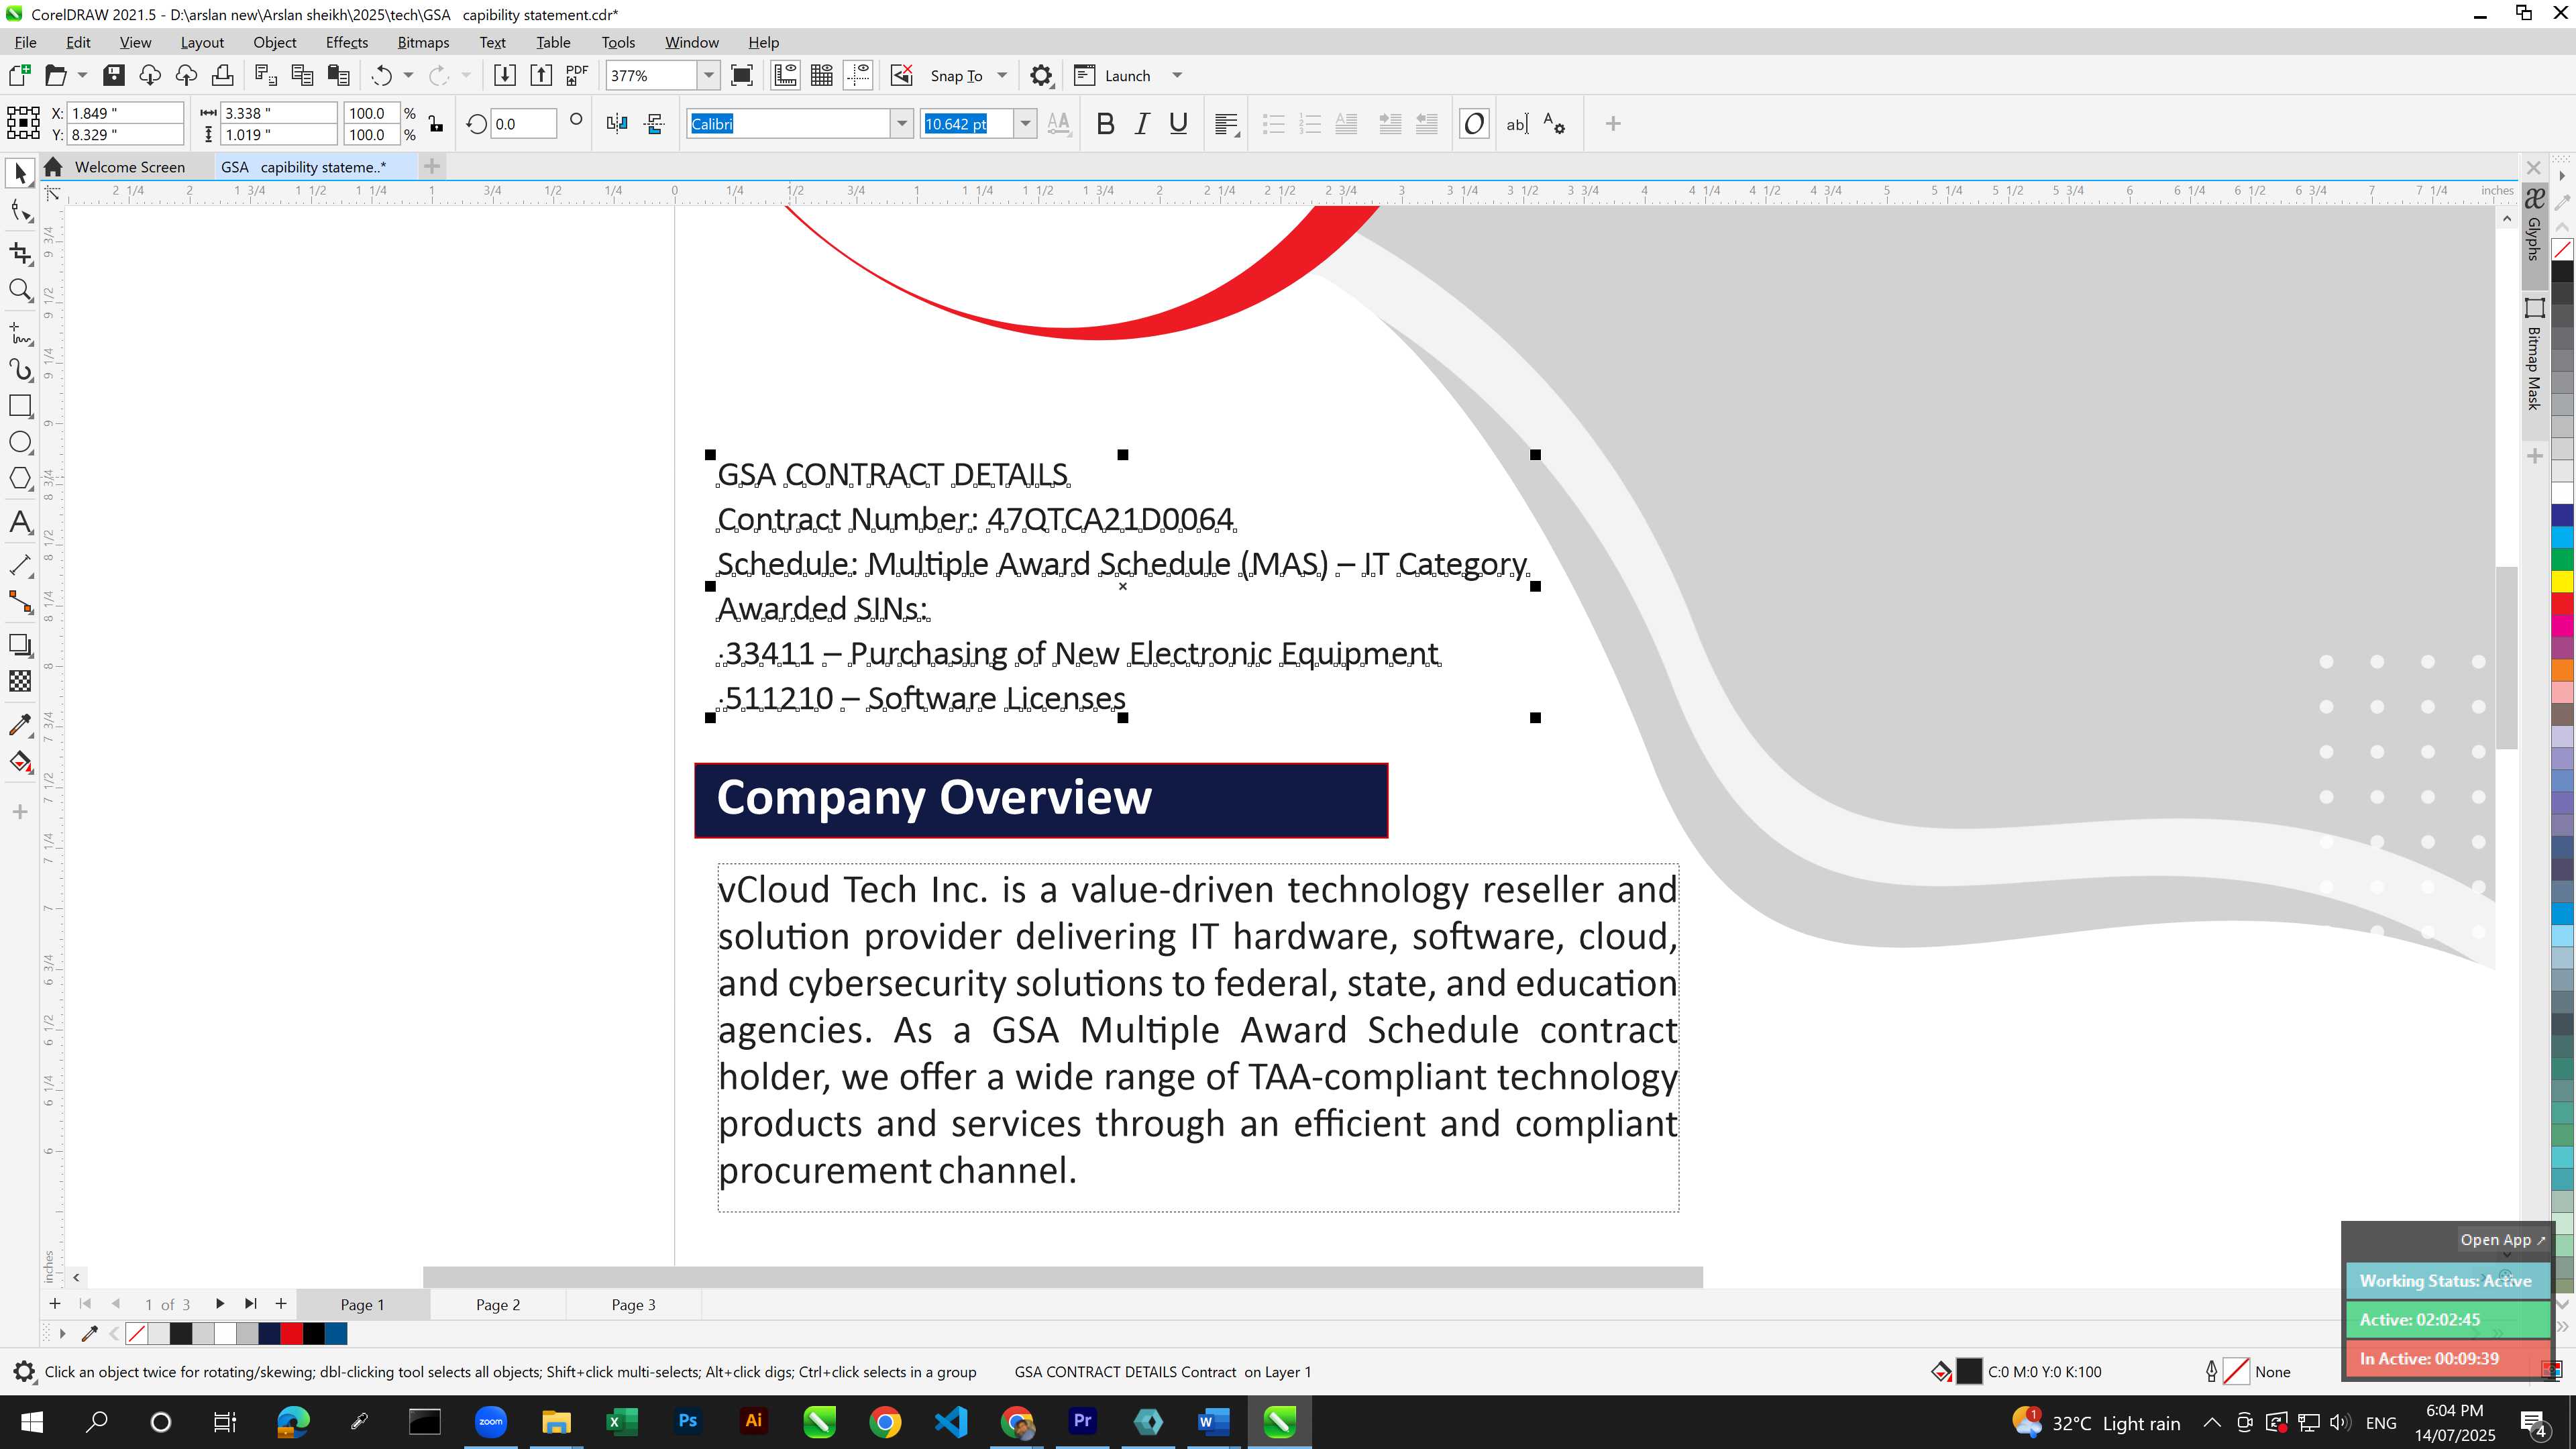Expand the Open file dropdown arrow
Screen dimensions: 2576x1449
(x=82, y=75)
